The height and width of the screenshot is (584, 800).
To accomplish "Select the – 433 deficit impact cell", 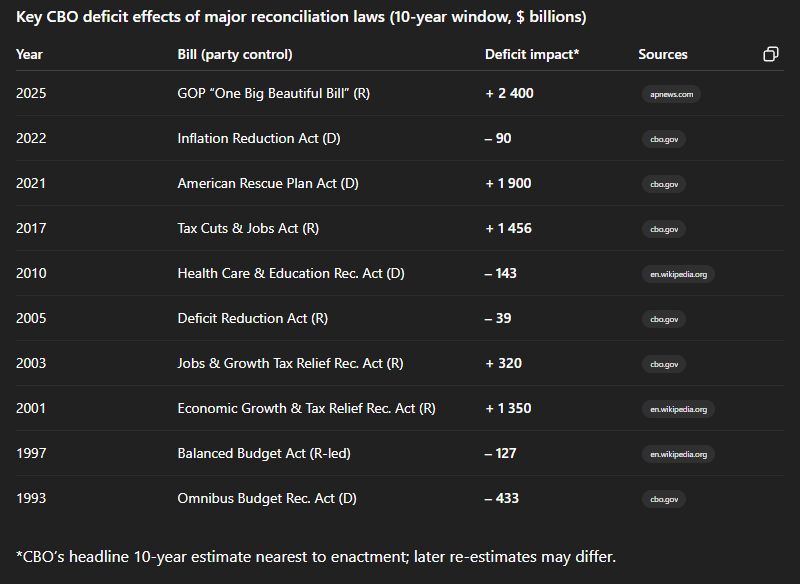I will (502, 498).
